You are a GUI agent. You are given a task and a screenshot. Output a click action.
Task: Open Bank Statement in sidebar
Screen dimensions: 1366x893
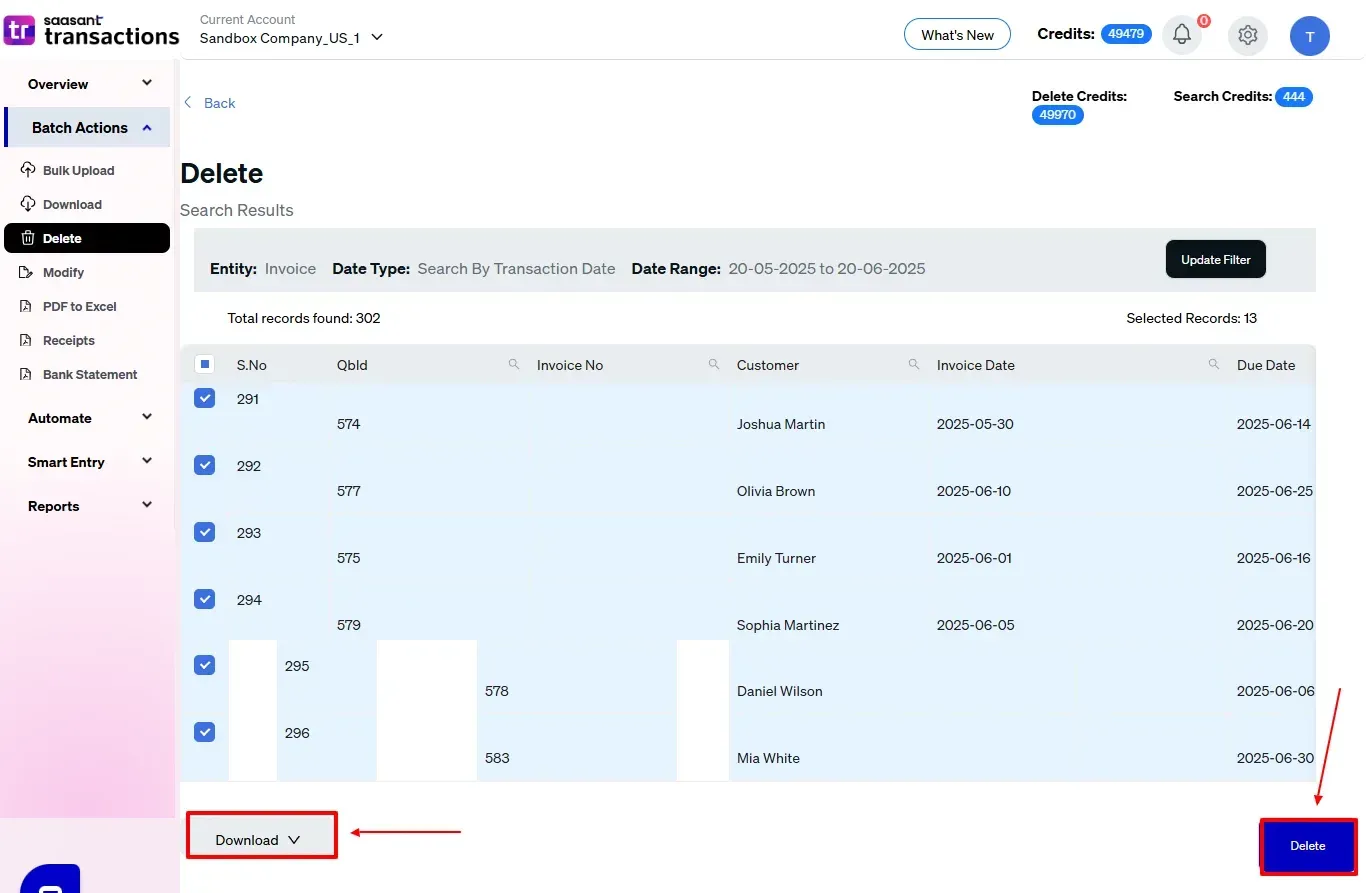point(90,374)
